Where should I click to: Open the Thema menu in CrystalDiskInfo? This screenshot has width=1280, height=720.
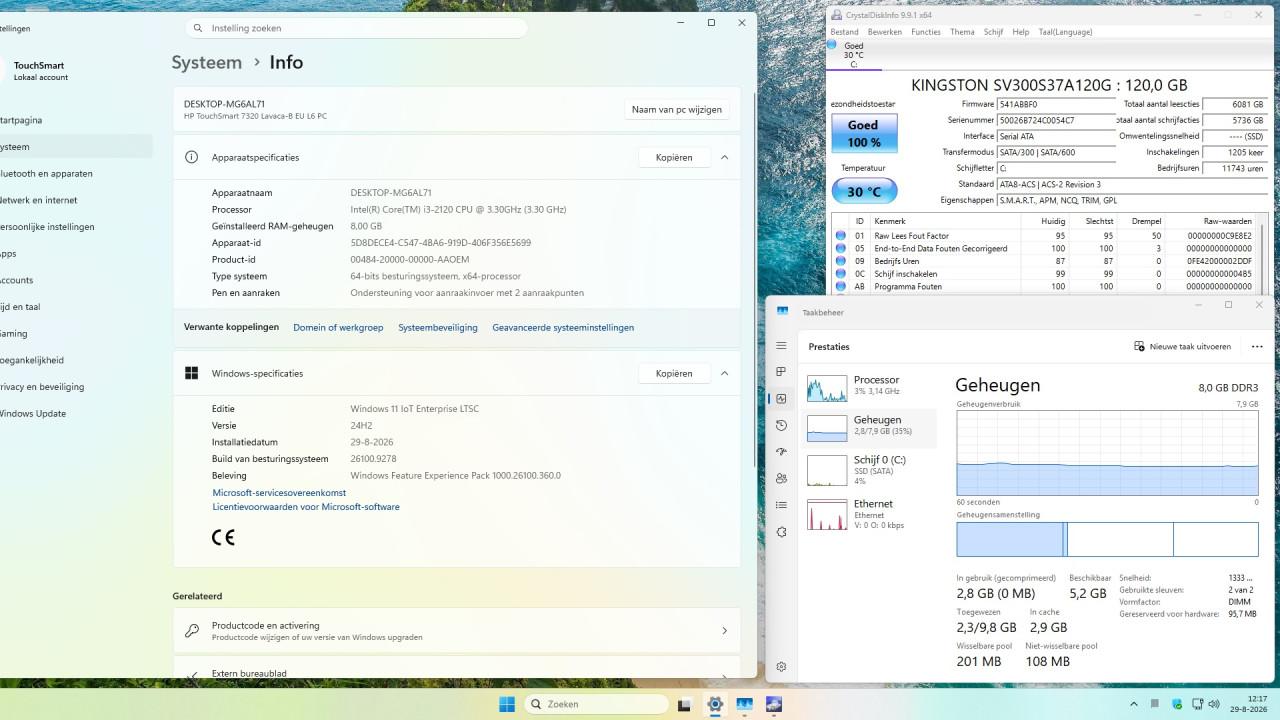962,32
